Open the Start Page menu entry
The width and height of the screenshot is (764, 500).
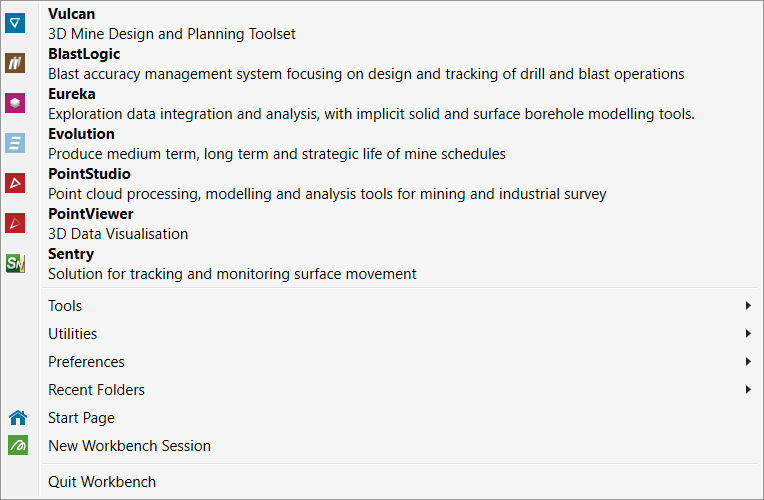pyautogui.click(x=82, y=418)
